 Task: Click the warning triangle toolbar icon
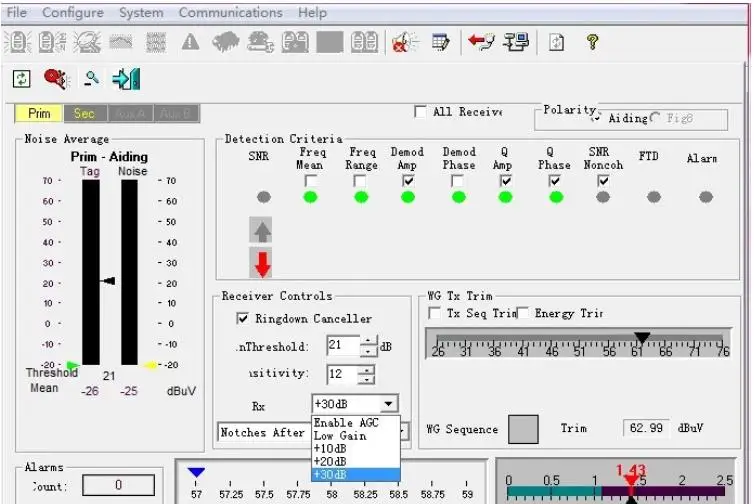coord(190,42)
